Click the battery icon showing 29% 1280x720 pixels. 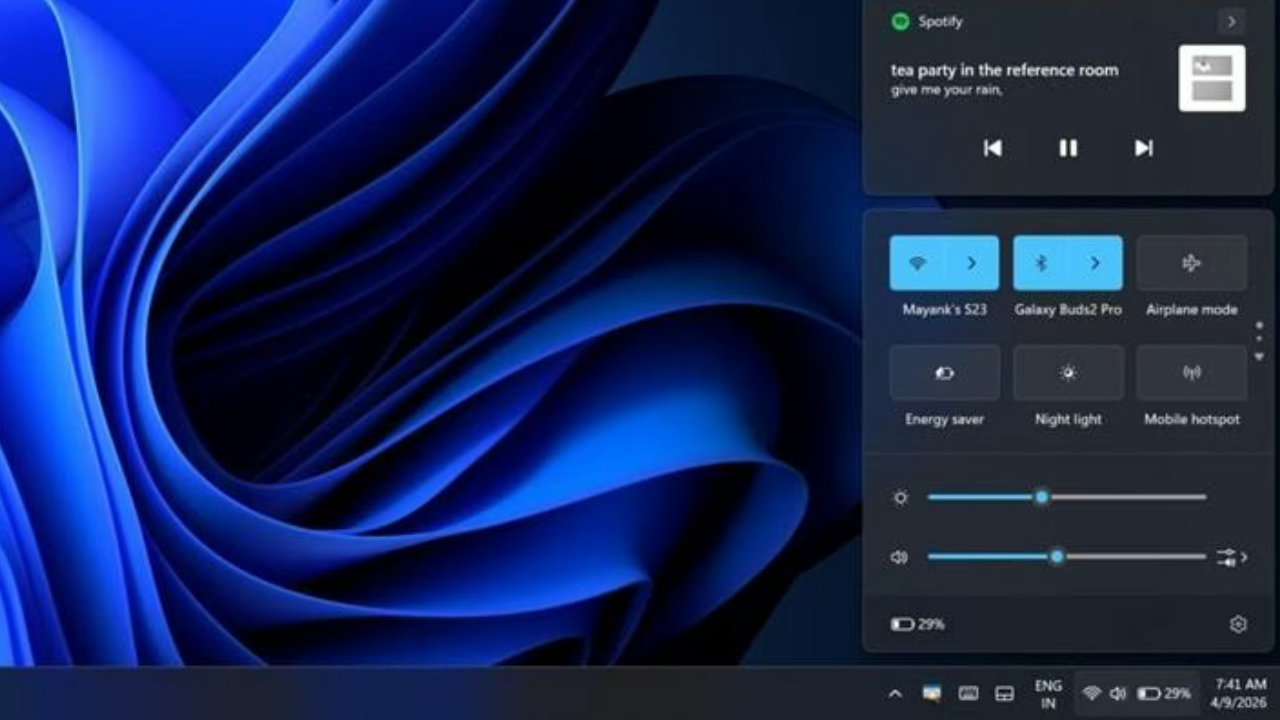click(x=904, y=623)
